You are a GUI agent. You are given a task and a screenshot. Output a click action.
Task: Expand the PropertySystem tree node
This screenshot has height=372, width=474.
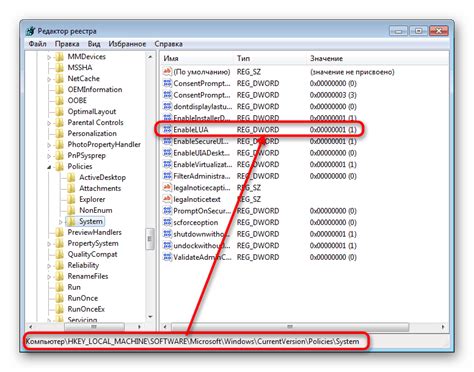(49, 244)
